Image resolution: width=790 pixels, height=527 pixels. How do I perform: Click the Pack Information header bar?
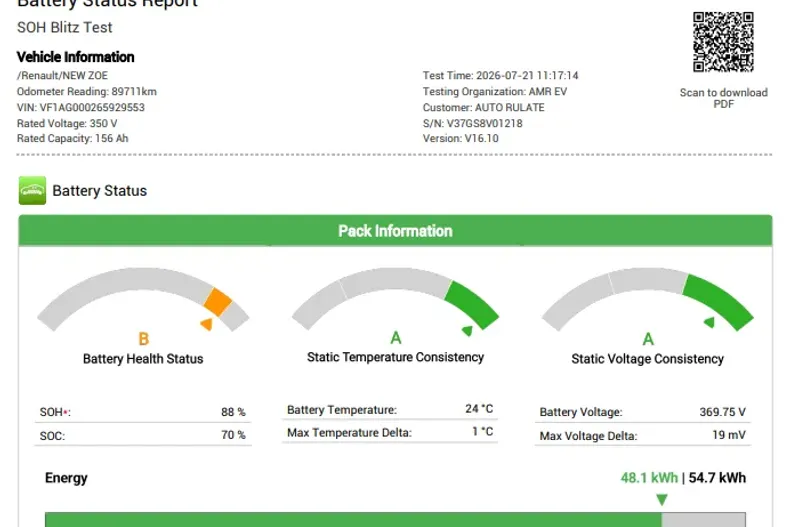point(396,231)
